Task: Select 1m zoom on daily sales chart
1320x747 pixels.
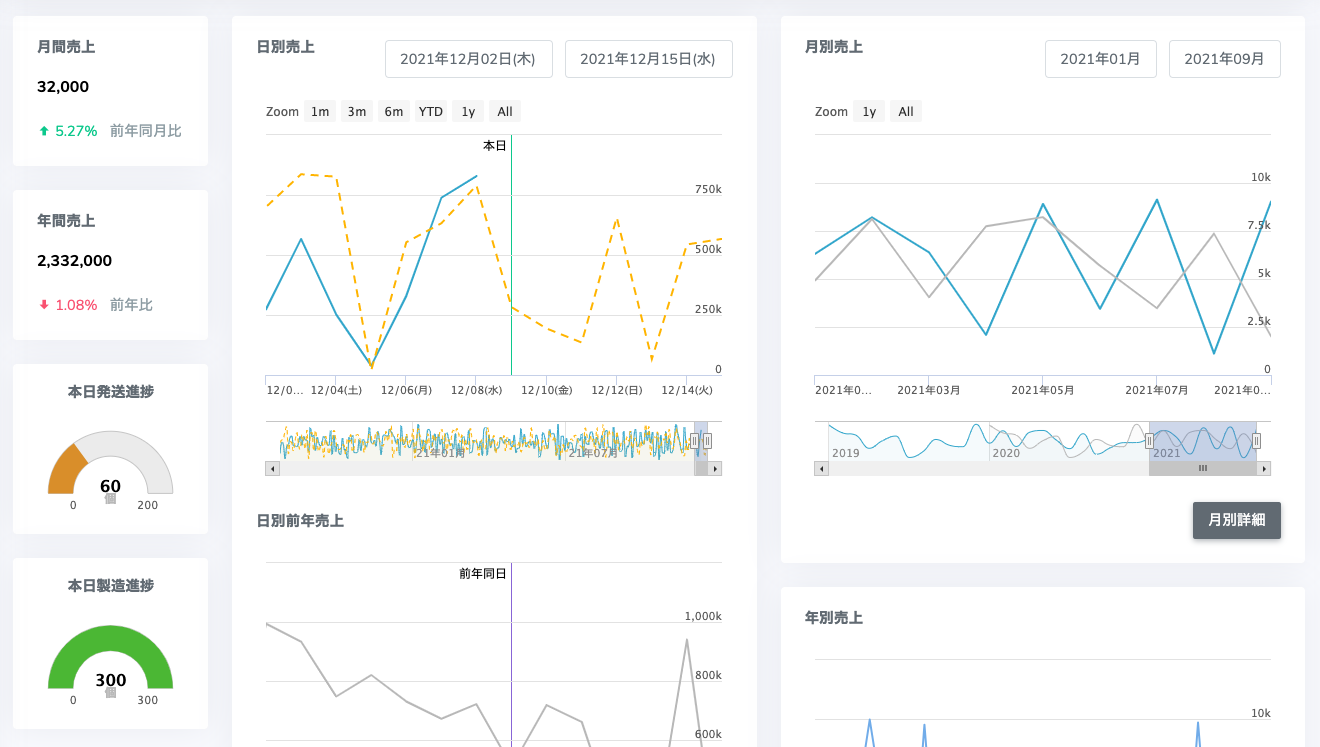Action: (x=320, y=112)
